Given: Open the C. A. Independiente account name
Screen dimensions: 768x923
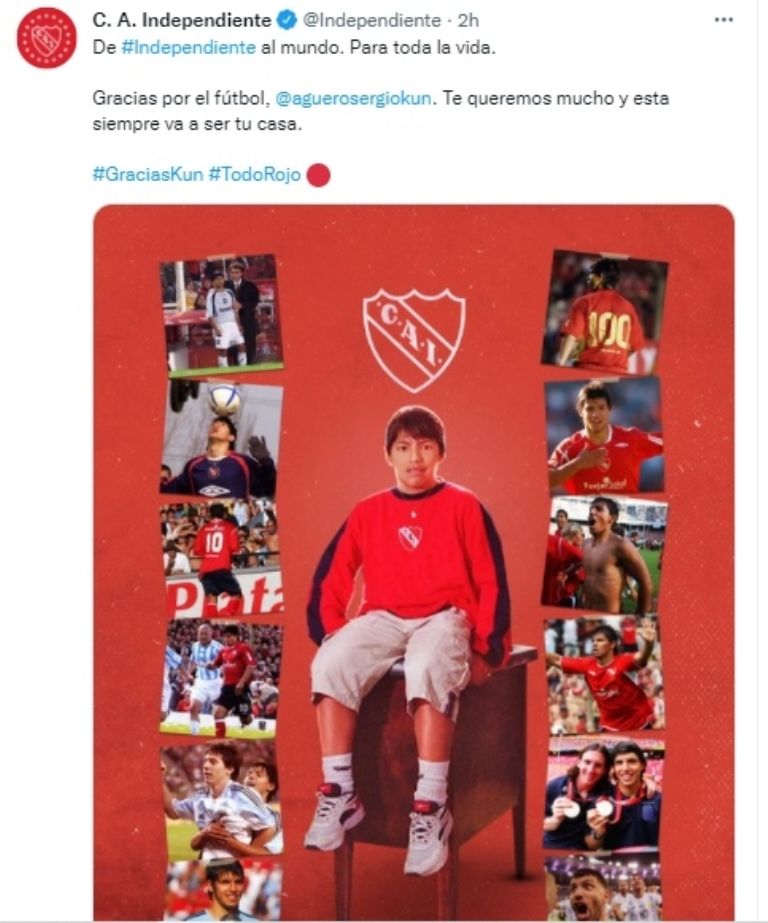Looking at the screenshot, I should 181,20.
